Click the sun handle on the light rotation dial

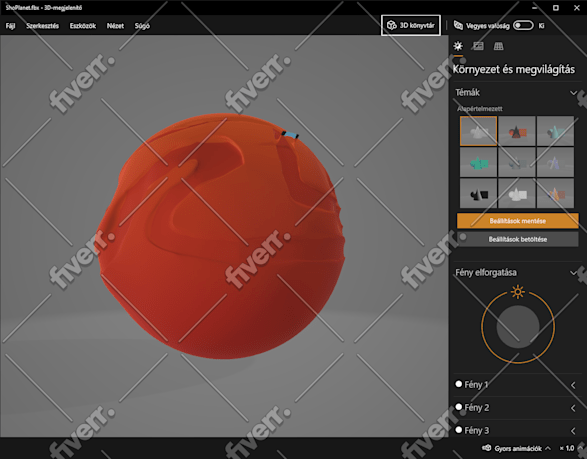[x=518, y=292]
